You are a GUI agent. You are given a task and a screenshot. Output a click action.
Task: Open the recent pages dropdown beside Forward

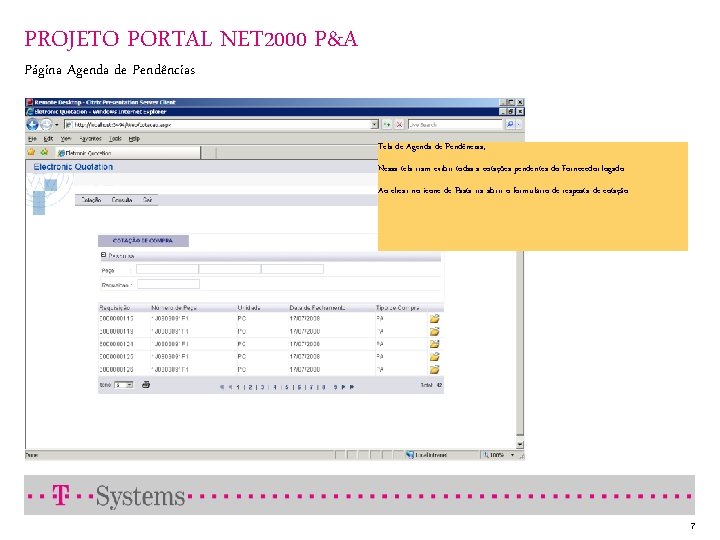click(x=57, y=125)
